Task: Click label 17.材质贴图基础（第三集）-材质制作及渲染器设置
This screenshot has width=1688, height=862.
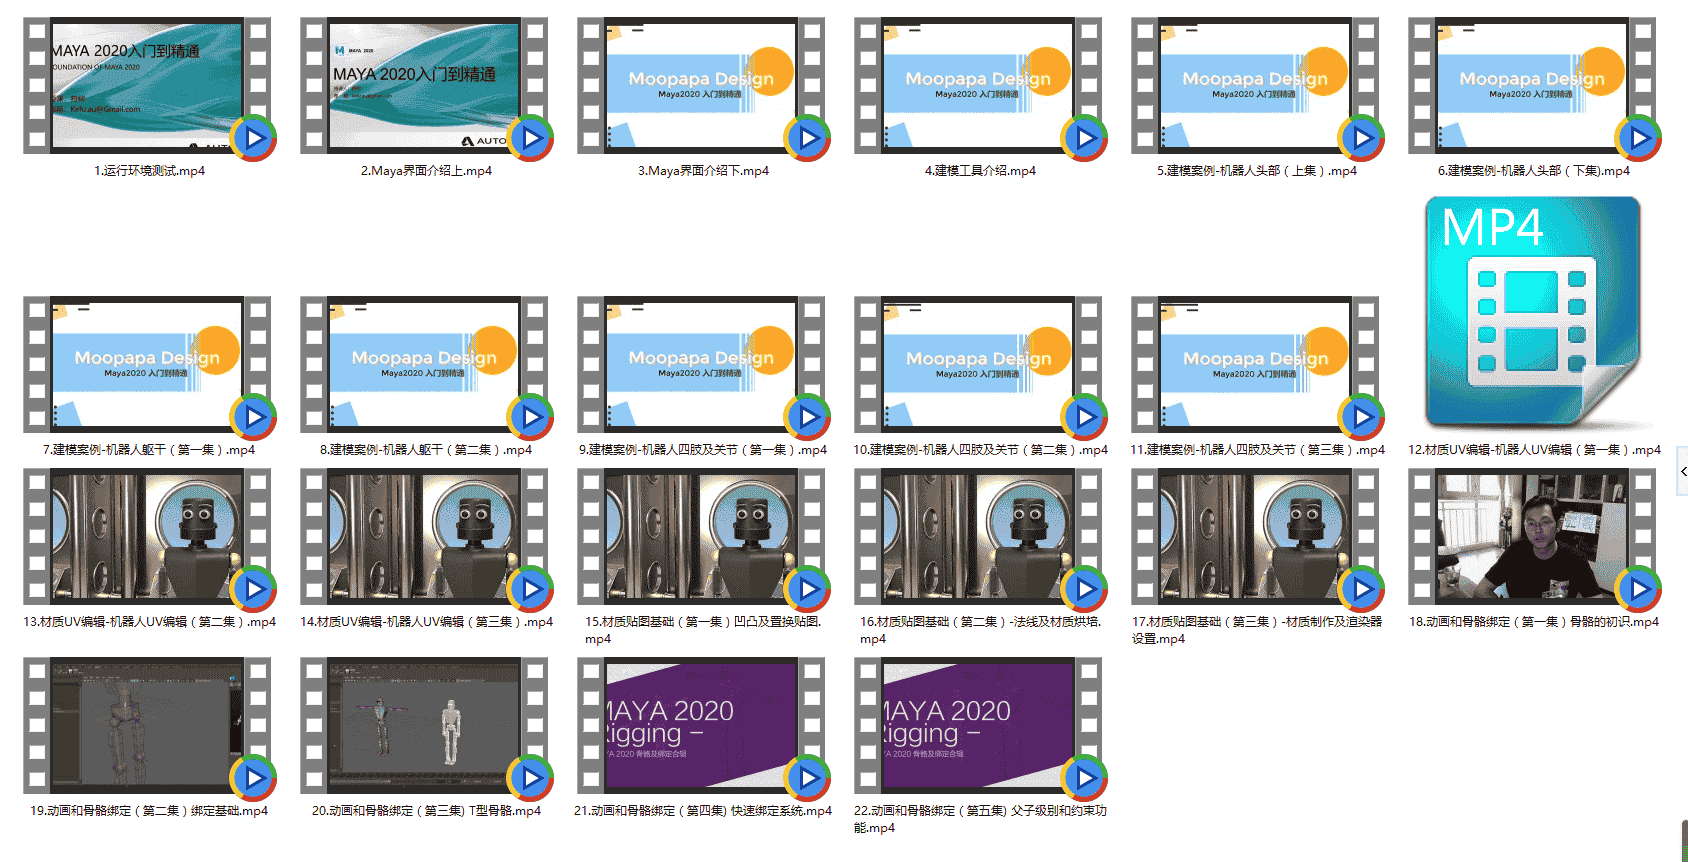Action: (x=1257, y=630)
